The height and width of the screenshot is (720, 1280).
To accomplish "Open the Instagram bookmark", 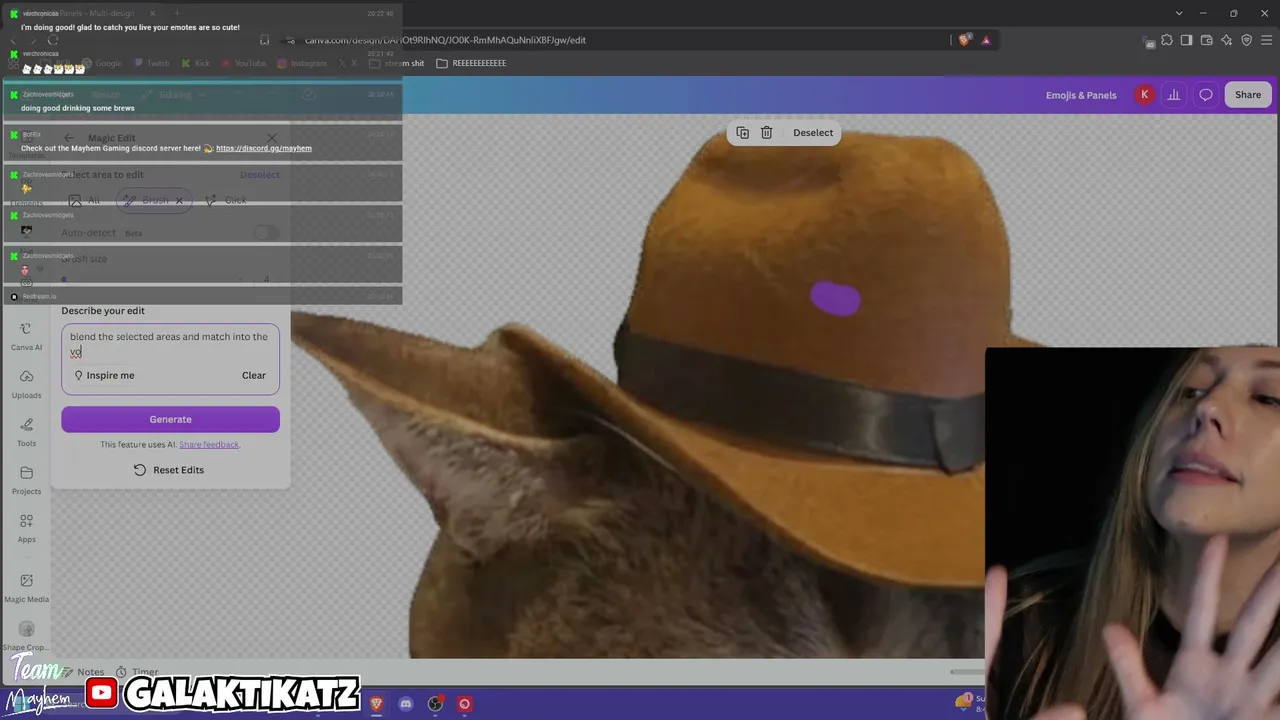I will pyautogui.click(x=302, y=63).
